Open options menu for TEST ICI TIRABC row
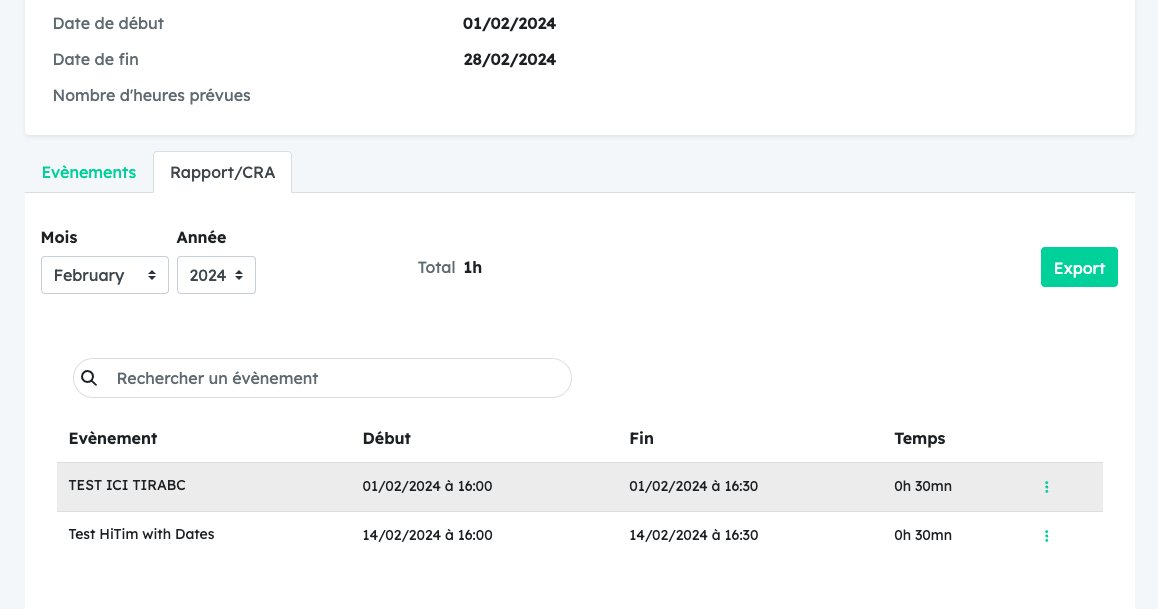Image resolution: width=1158 pixels, height=609 pixels. click(x=1046, y=486)
